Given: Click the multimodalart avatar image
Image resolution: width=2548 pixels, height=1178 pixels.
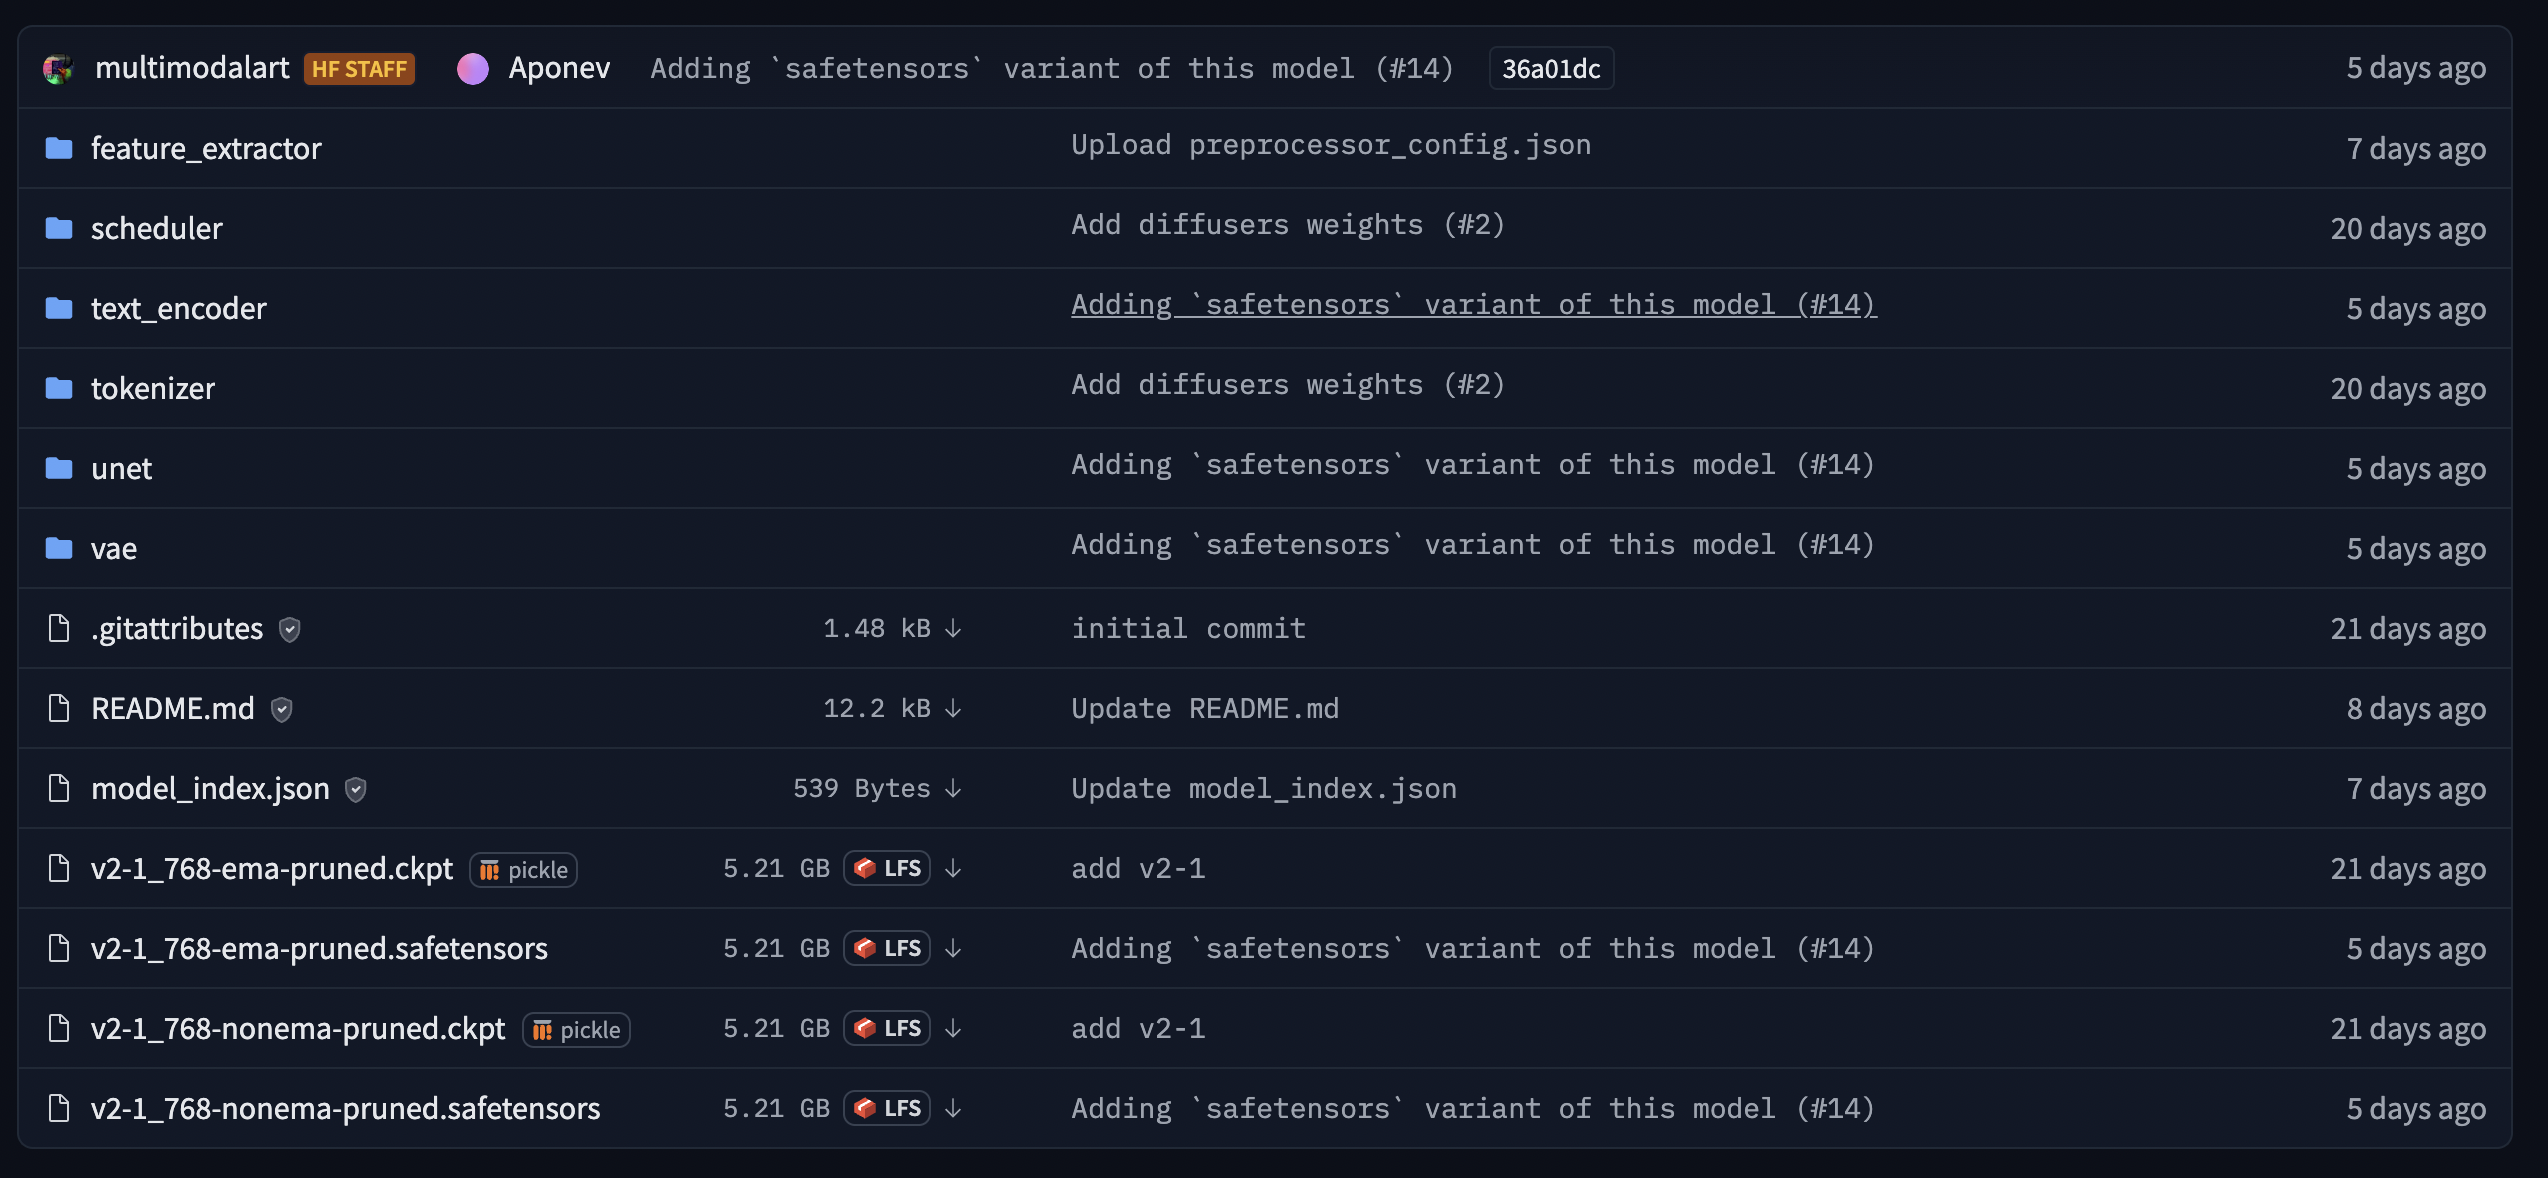Looking at the screenshot, I should point(58,68).
